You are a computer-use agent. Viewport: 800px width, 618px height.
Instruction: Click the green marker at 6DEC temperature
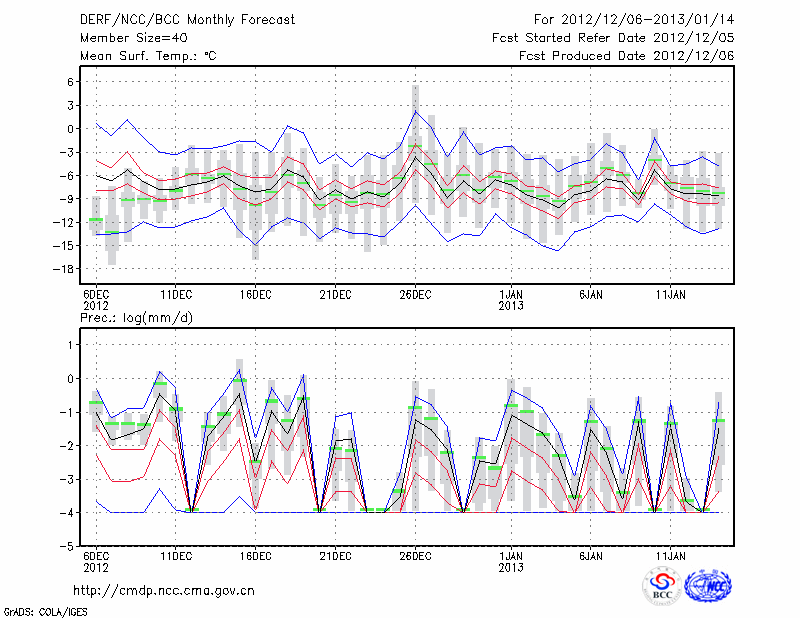pos(96,219)
